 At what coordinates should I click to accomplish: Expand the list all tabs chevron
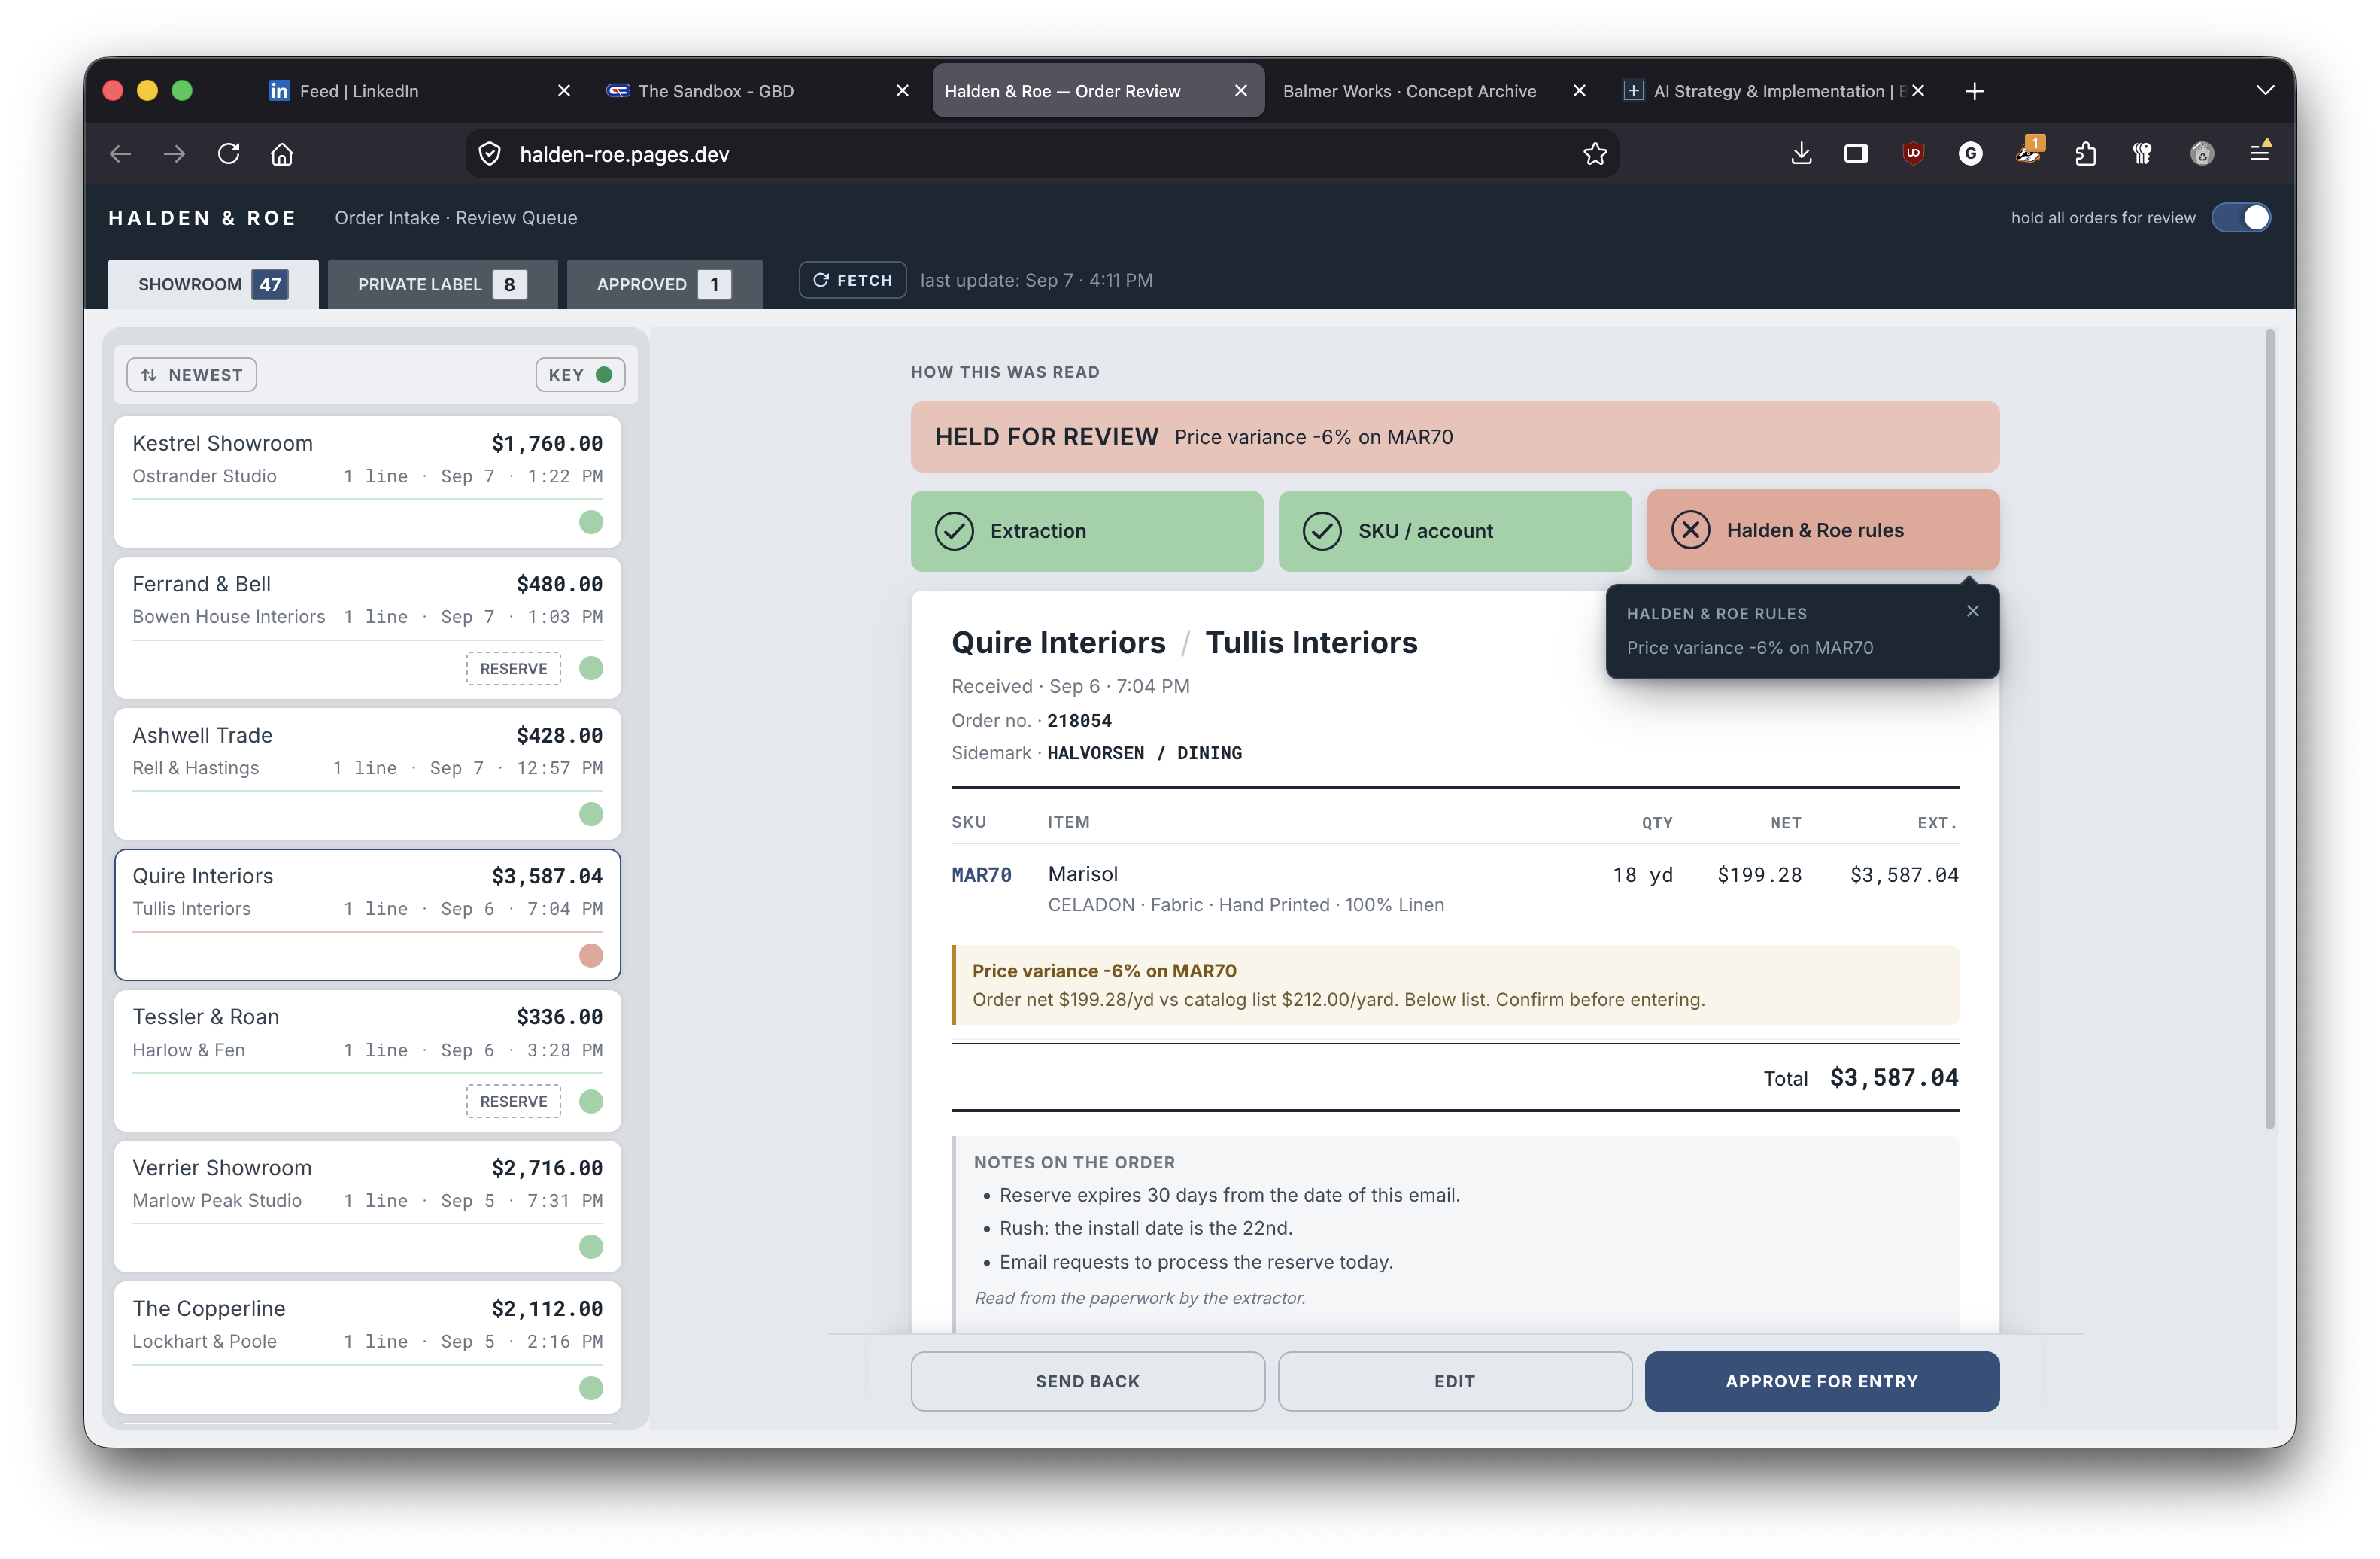(2265, 91)
